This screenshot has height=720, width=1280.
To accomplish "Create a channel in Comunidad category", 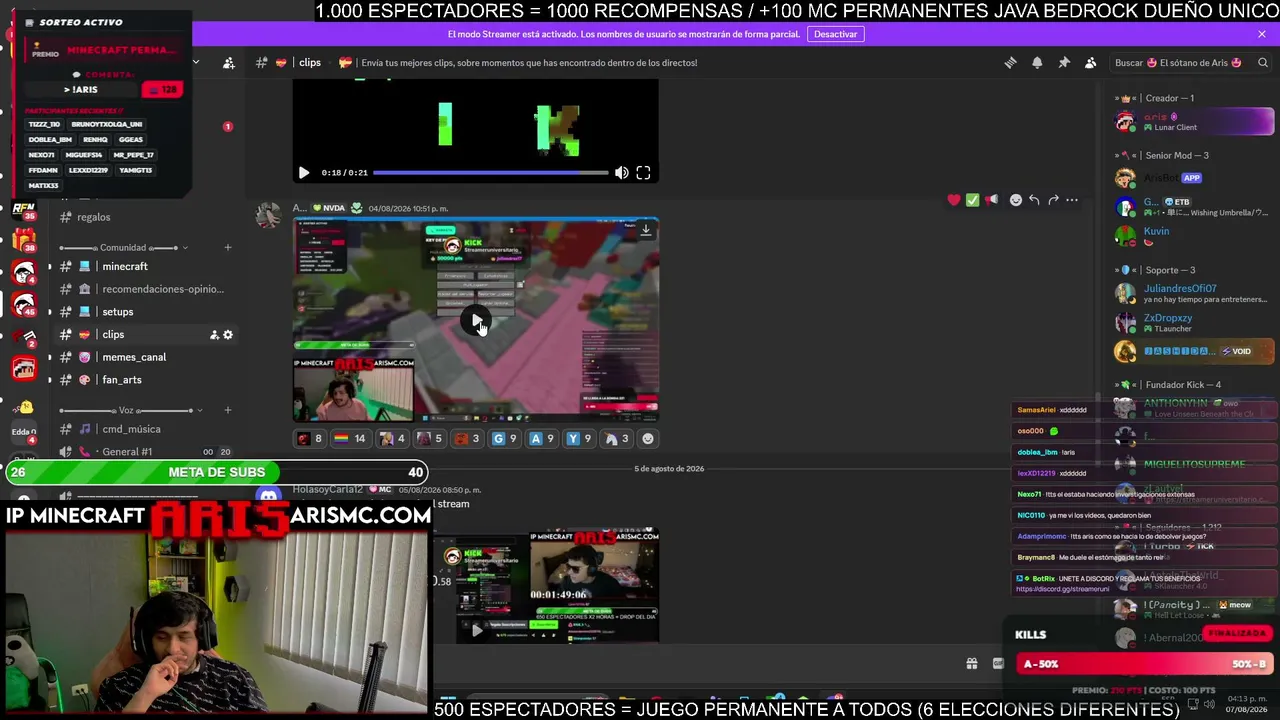I will pyautogui.click(x=227, y=248).
